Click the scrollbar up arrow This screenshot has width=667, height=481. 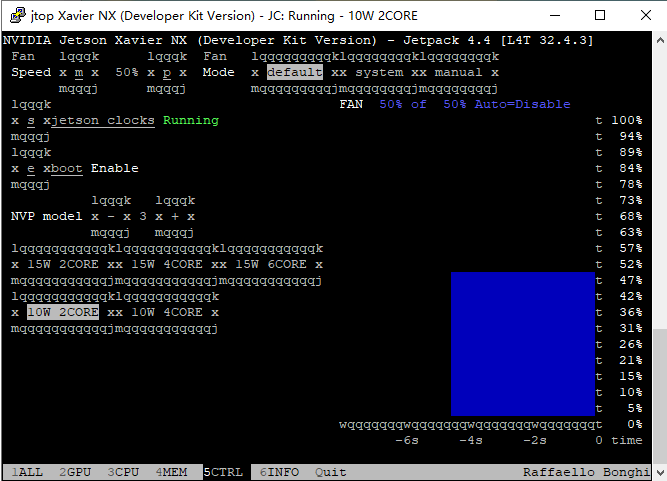(660, 40)
